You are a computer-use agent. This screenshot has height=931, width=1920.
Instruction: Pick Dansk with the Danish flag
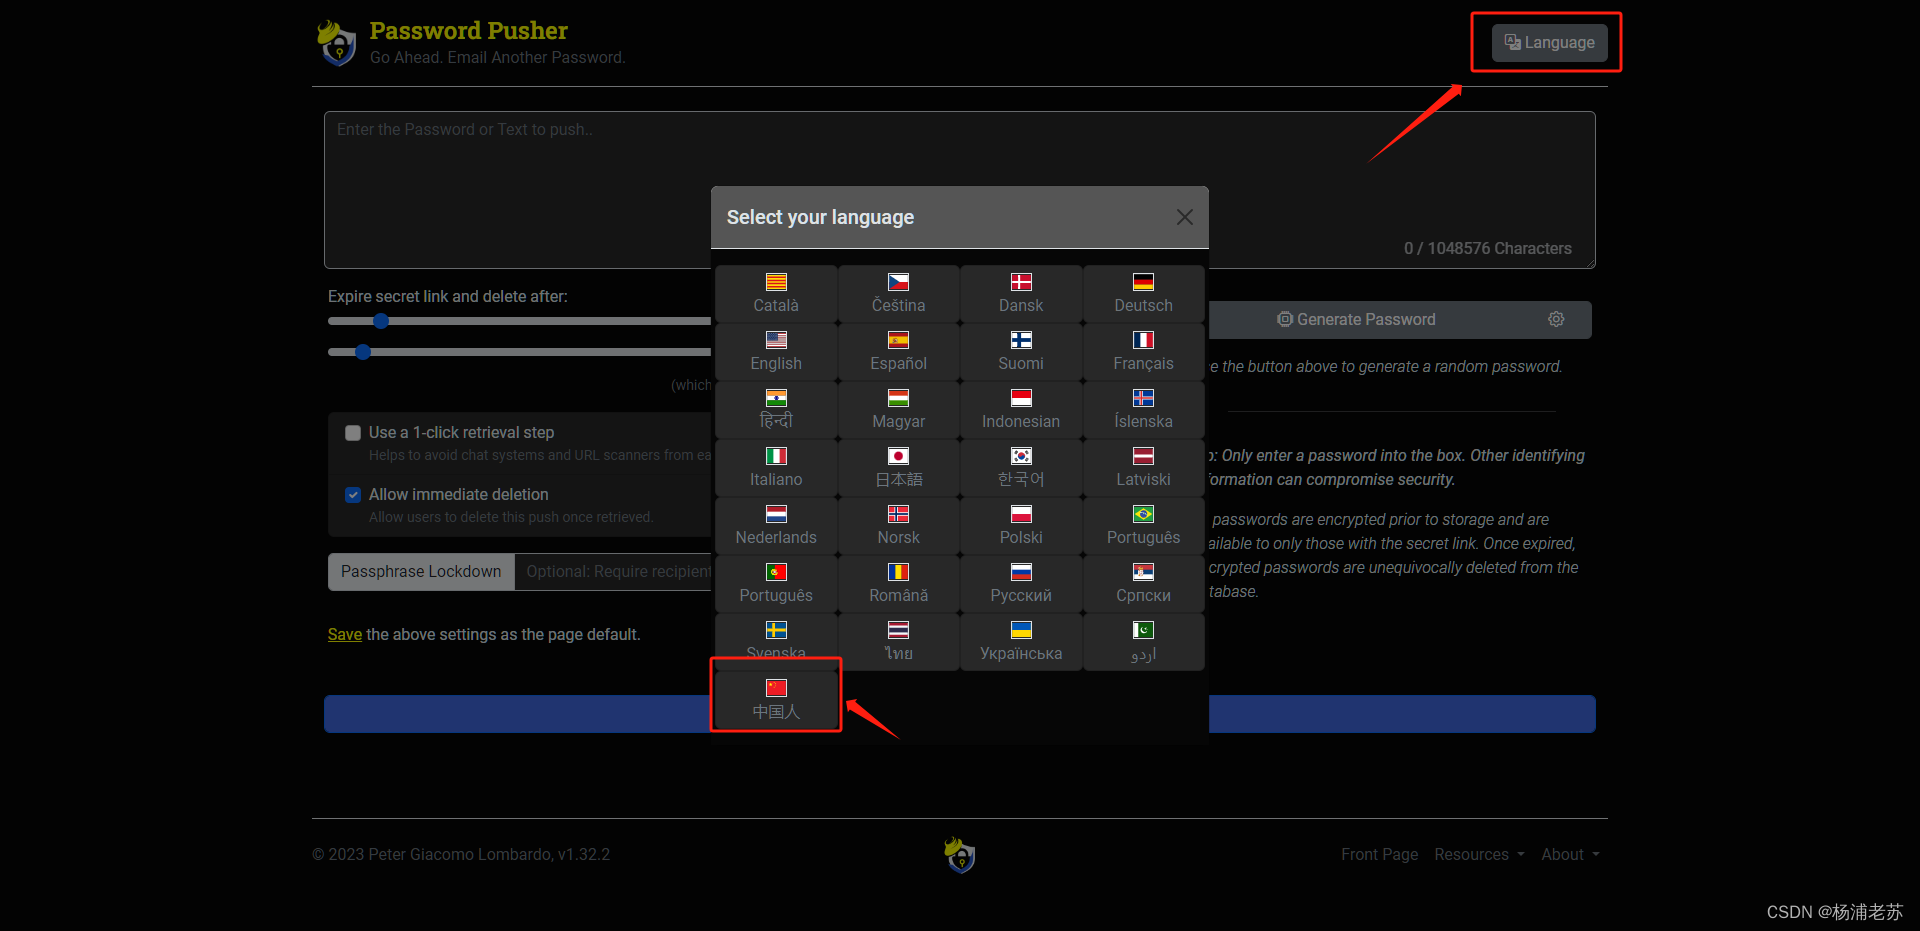click(x=1021, y=294)
